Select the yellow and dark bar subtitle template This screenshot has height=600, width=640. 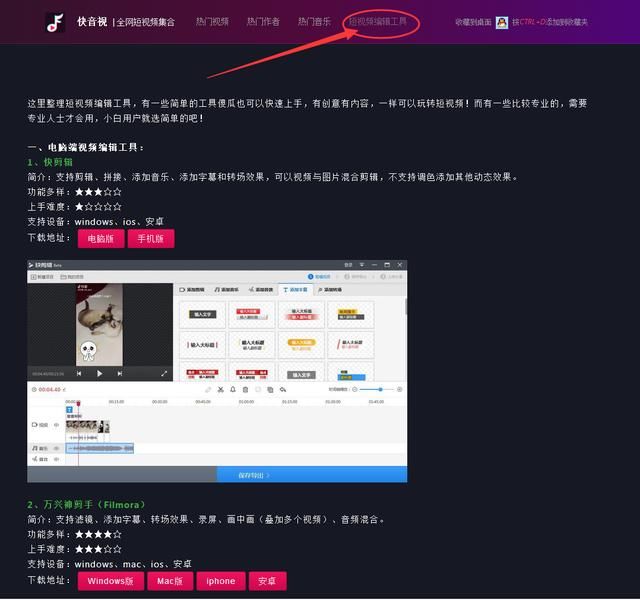tap(351, 314)
